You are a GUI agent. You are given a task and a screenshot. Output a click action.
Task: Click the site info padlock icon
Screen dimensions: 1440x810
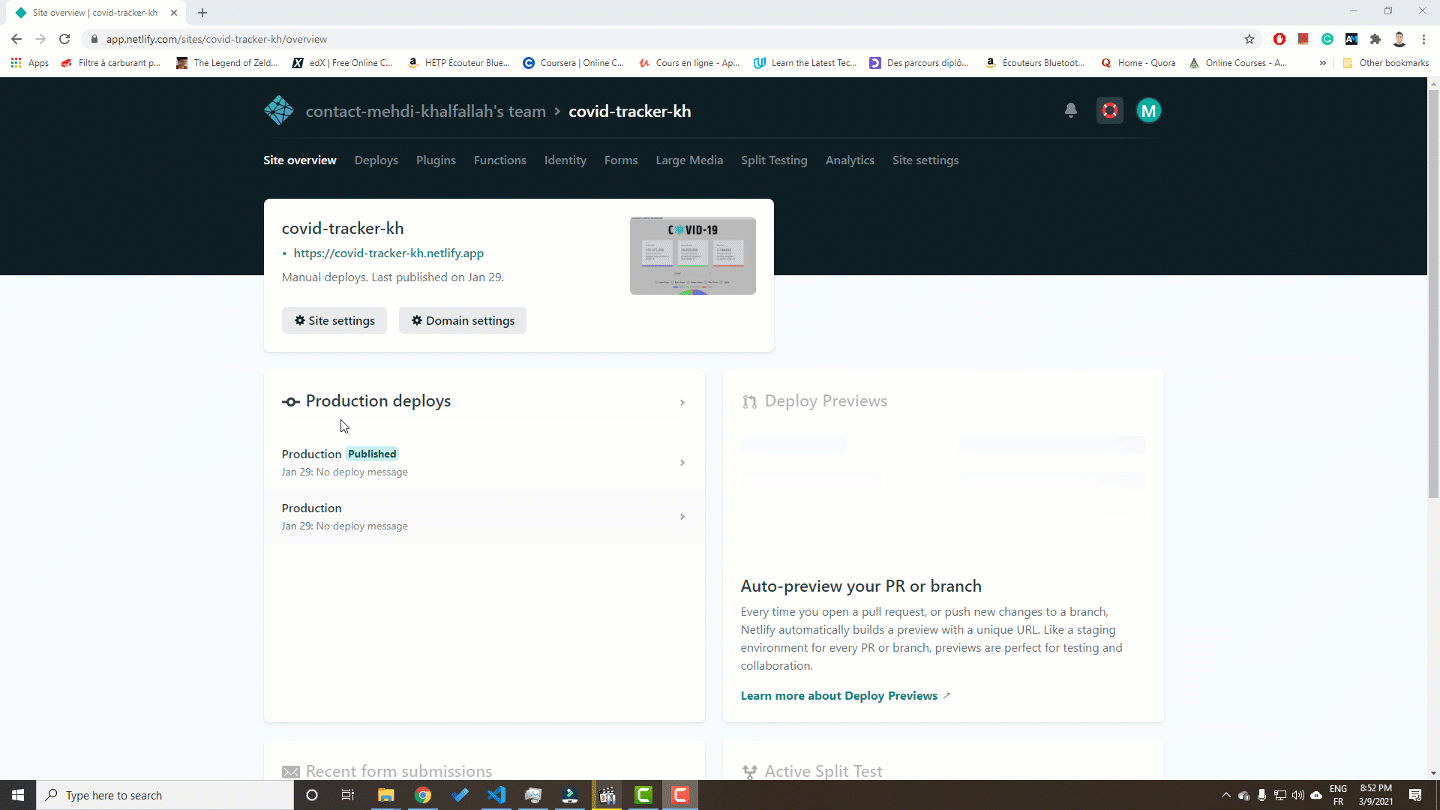point(94,39)
